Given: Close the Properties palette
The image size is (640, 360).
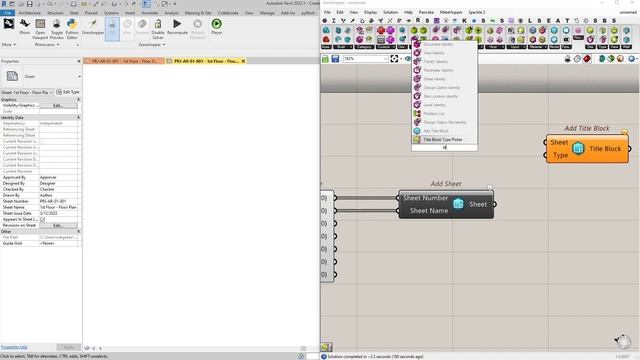Looking at the screenshot, I should [x=79, y=61].
